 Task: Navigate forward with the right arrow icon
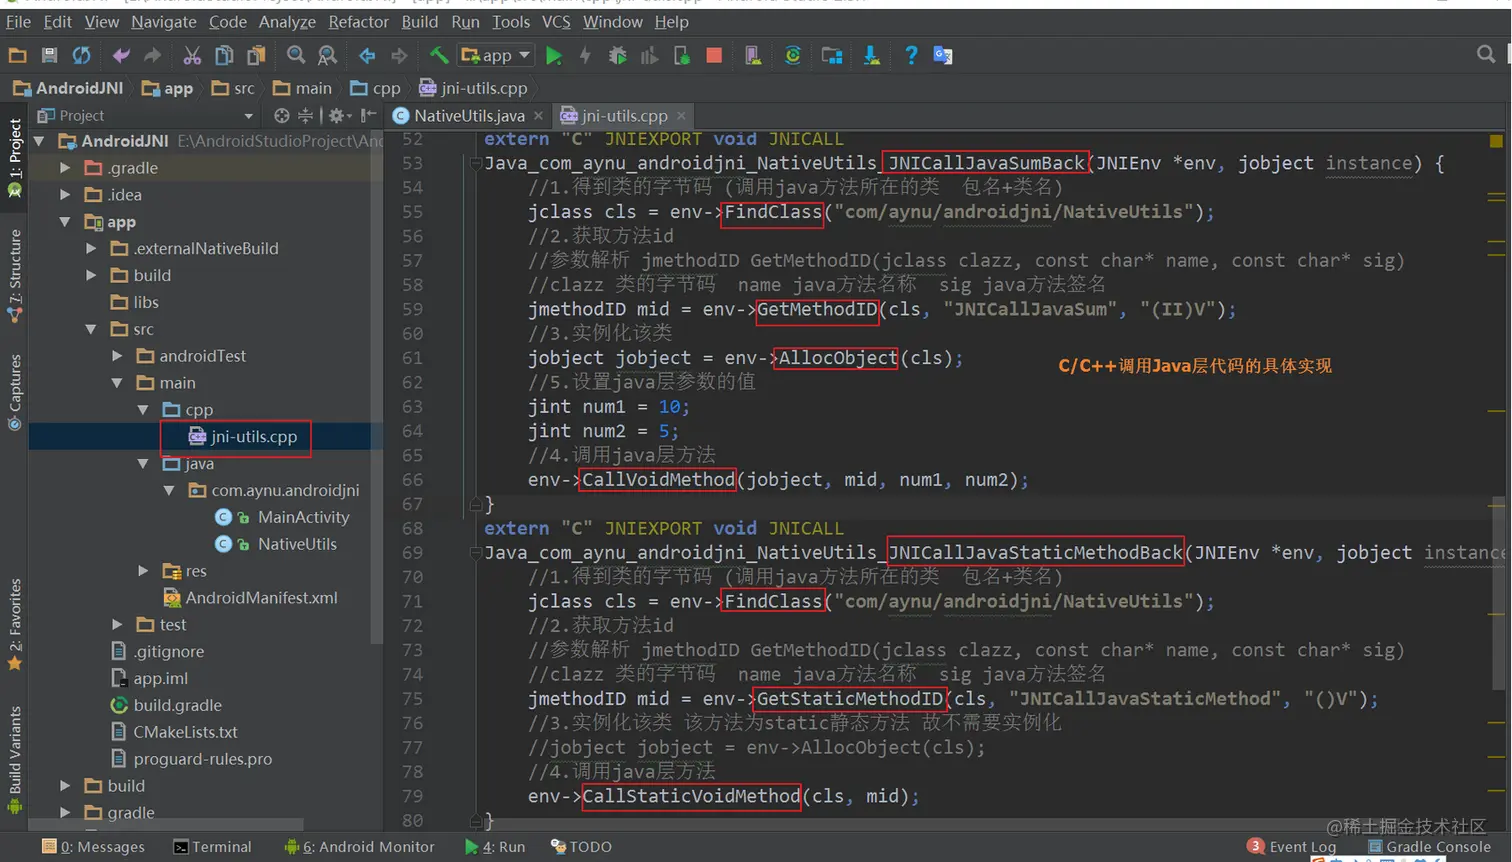[399, 56]
